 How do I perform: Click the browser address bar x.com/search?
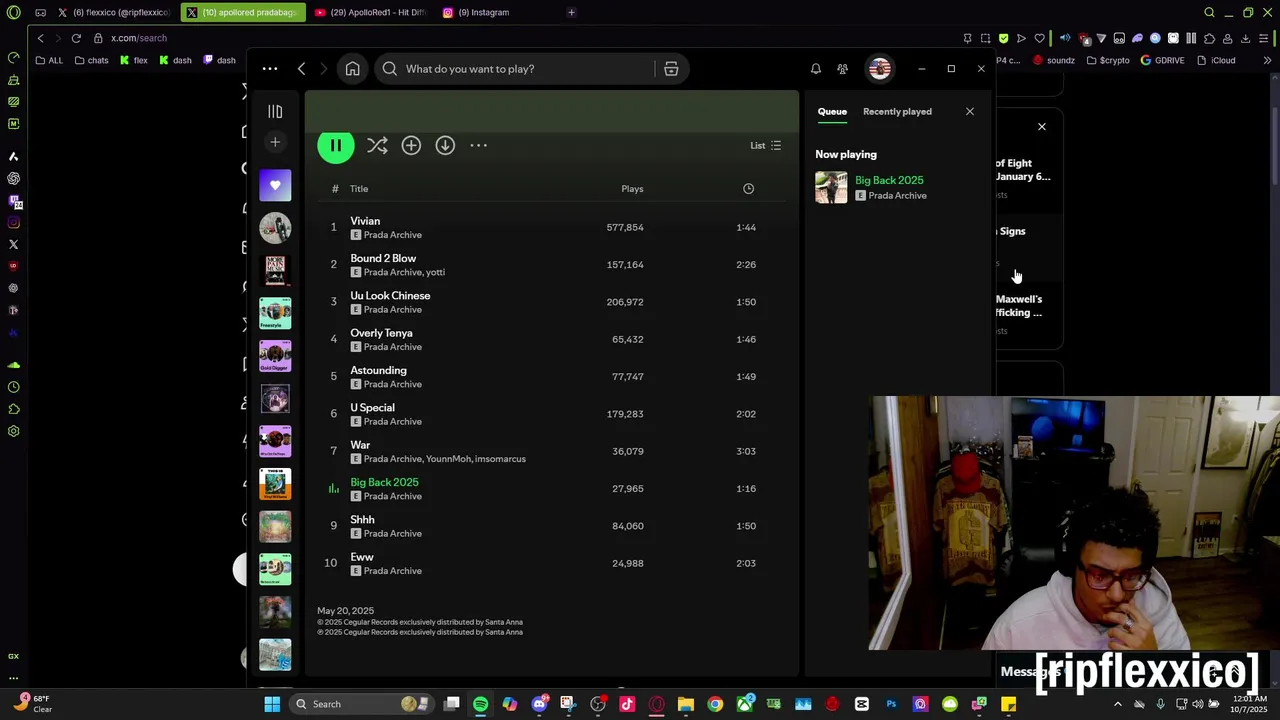point(139,38)
